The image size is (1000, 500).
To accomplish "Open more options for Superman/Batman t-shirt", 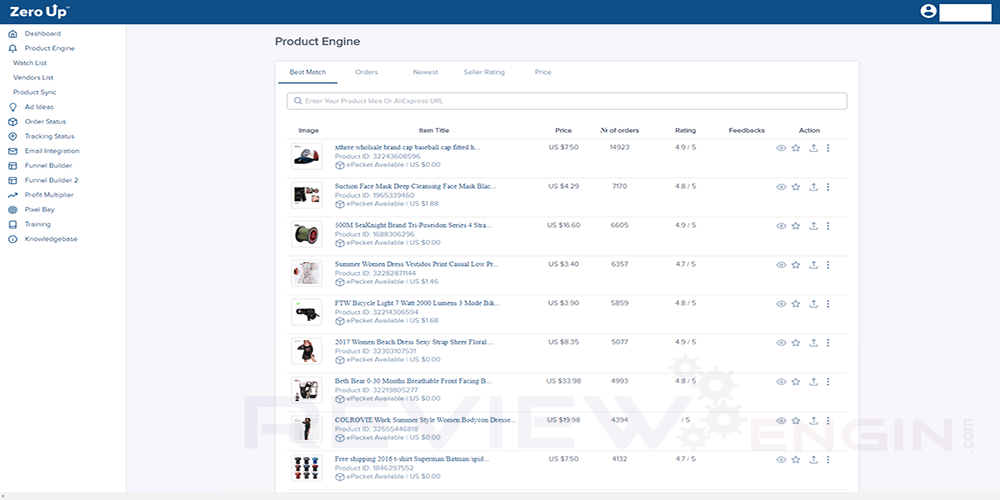I will (x=828, y=460).
